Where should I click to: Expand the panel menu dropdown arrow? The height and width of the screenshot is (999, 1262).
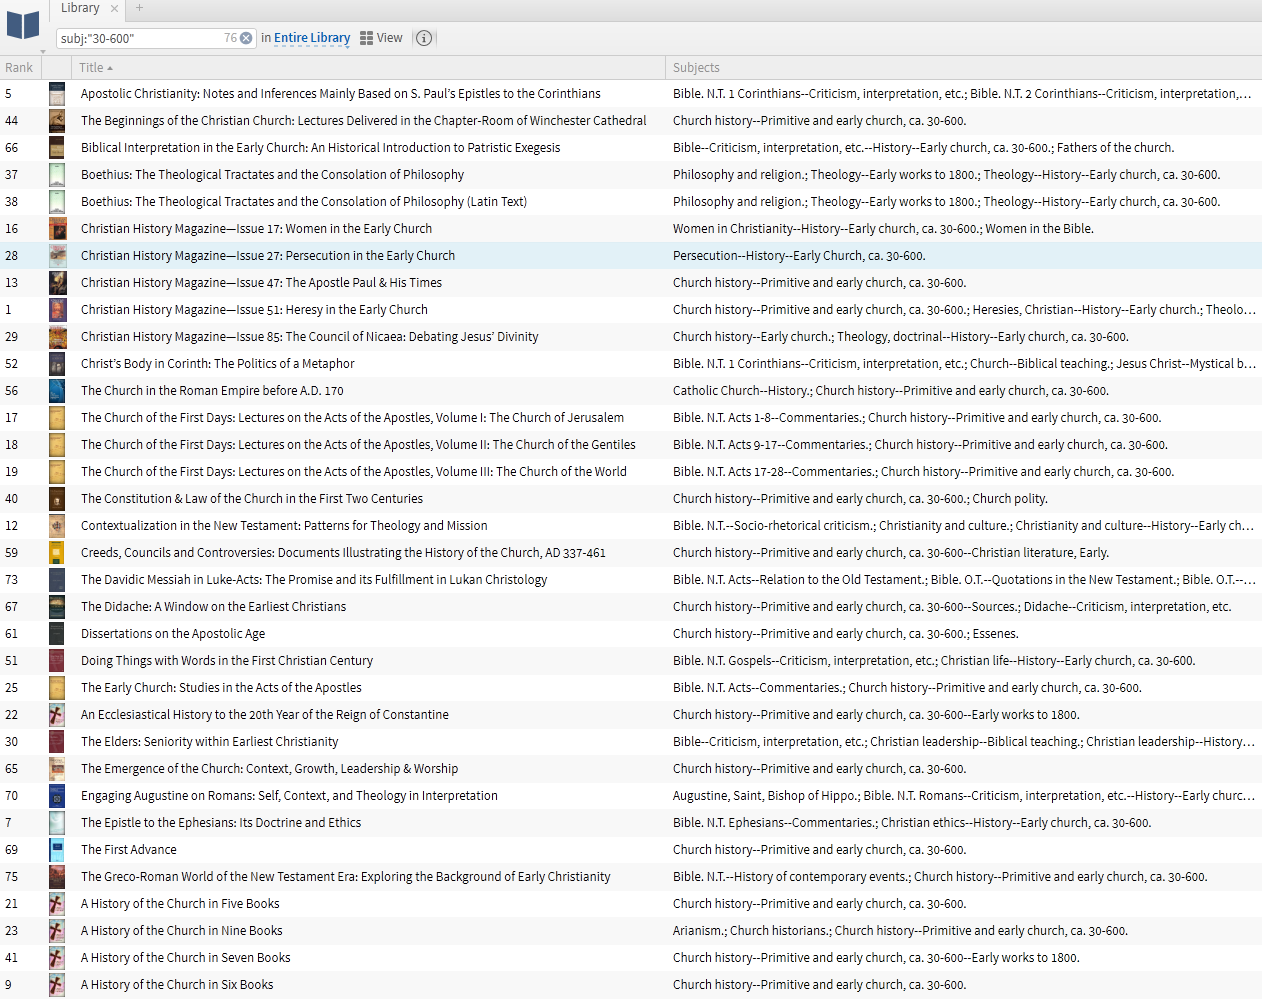[43, 51]
